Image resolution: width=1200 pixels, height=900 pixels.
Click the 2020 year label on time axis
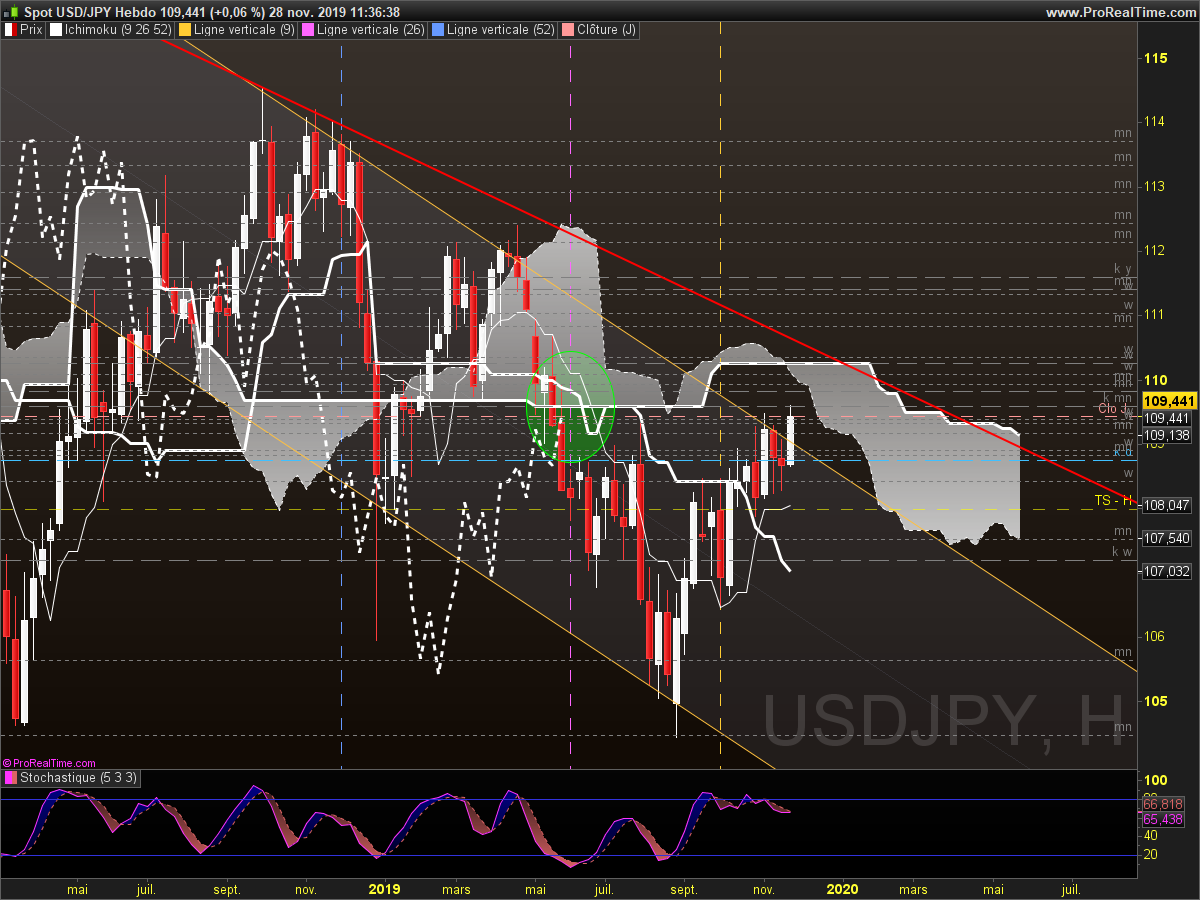pos(843,888)
